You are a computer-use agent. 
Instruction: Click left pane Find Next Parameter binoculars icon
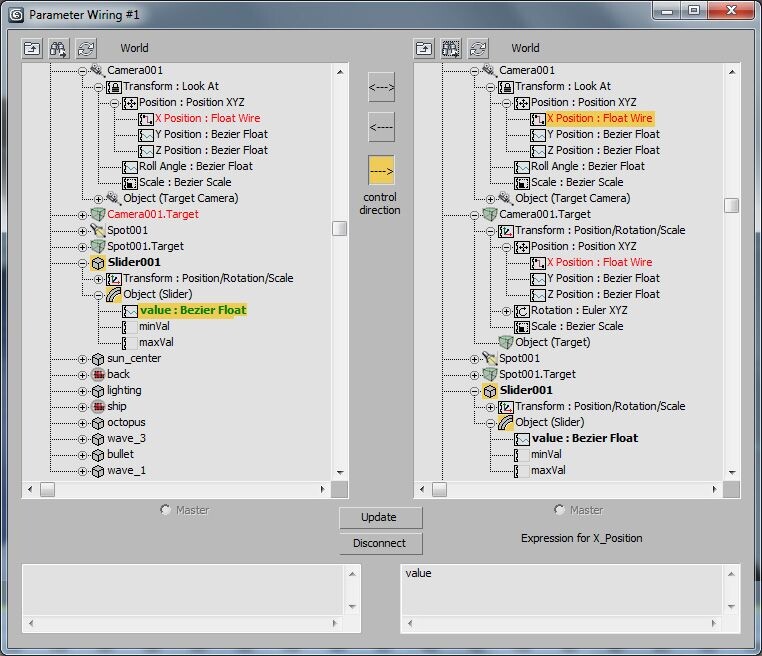tap(58, 48)
